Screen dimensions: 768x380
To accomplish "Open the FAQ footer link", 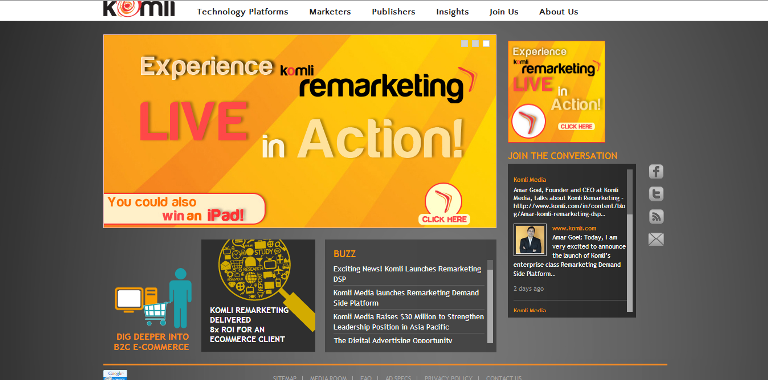I will (x=366, y=378).
